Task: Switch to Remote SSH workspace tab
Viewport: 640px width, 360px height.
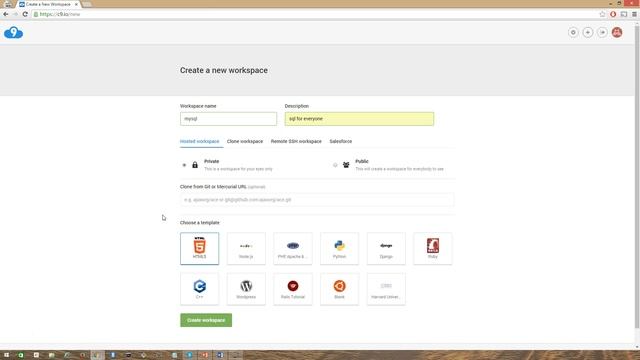Action: [296, 141]
